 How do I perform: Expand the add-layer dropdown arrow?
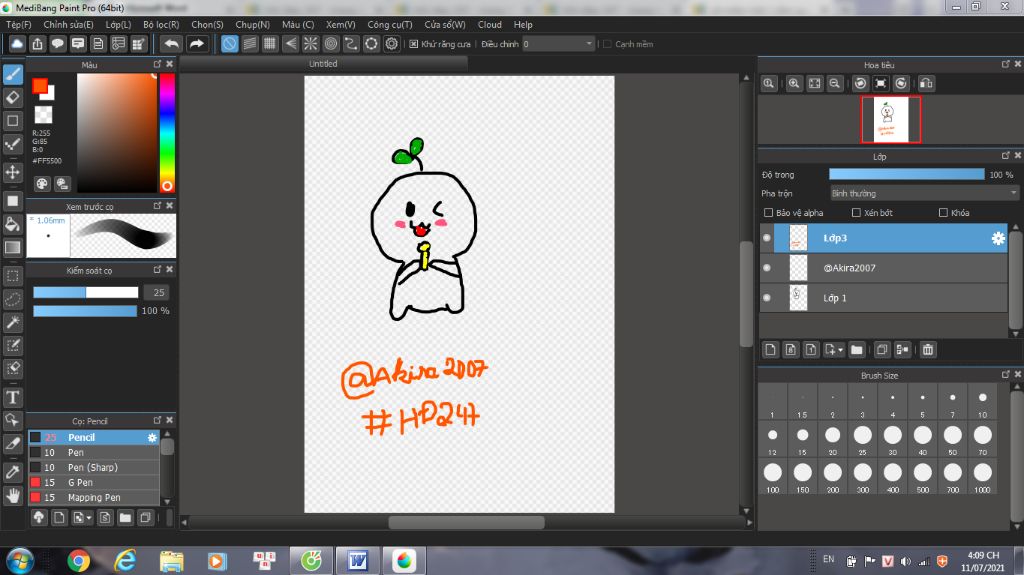pyautogui.click(x=840, y=350)
